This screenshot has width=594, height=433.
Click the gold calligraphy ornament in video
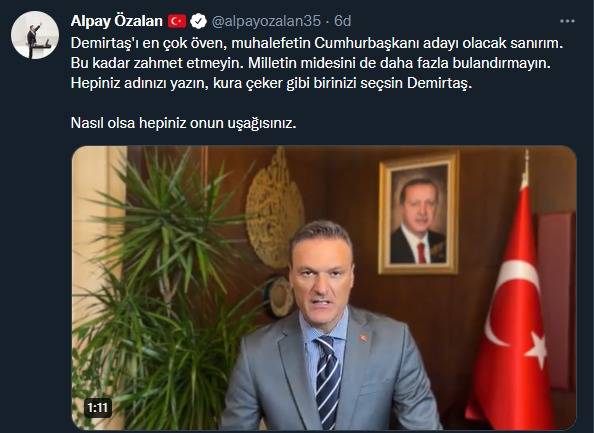[275, 208]
